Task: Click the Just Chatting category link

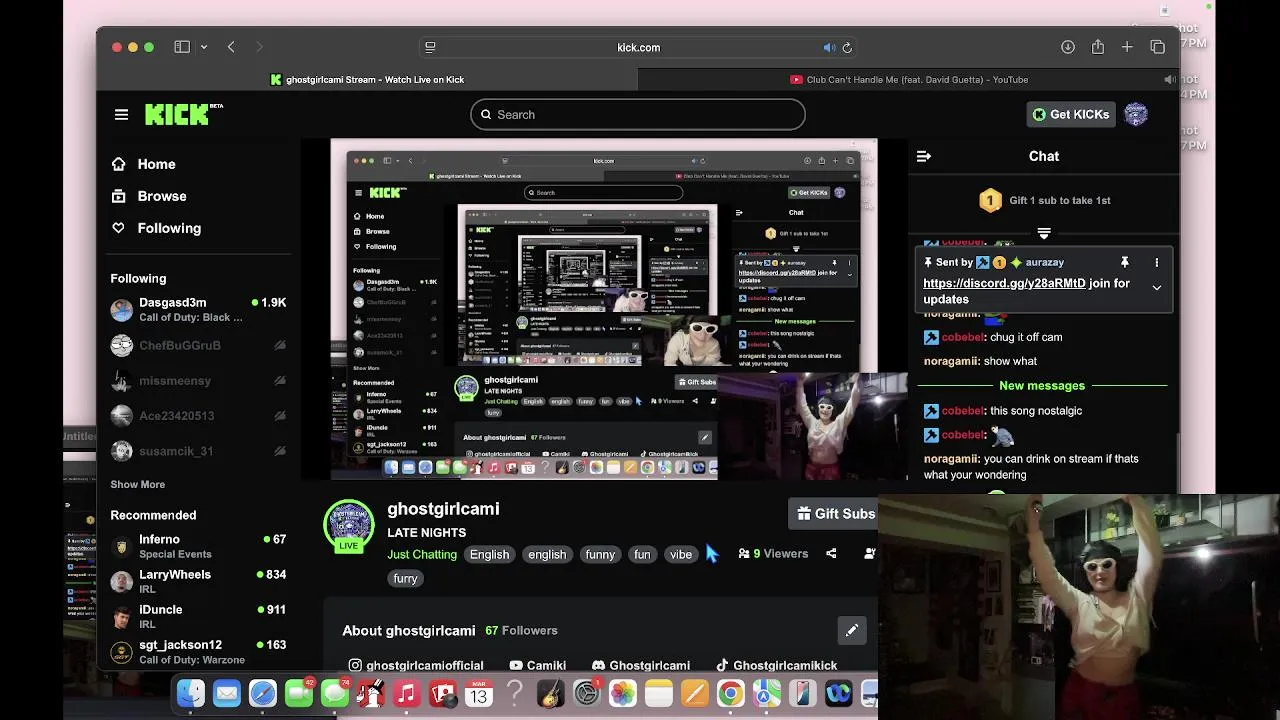Action: [x=422, y=555]
